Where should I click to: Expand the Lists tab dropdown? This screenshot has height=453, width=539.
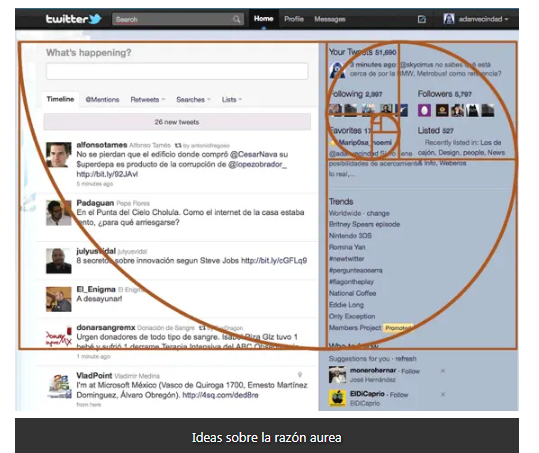pos(232,100)
